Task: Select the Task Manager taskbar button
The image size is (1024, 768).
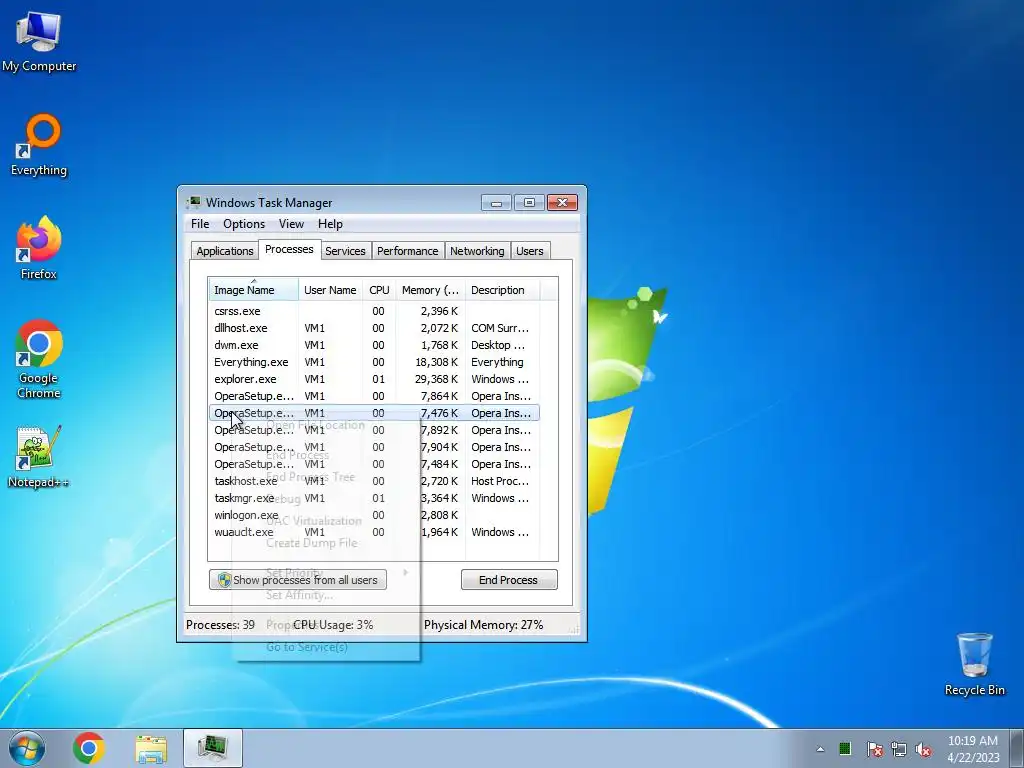Action: (213, 748)
